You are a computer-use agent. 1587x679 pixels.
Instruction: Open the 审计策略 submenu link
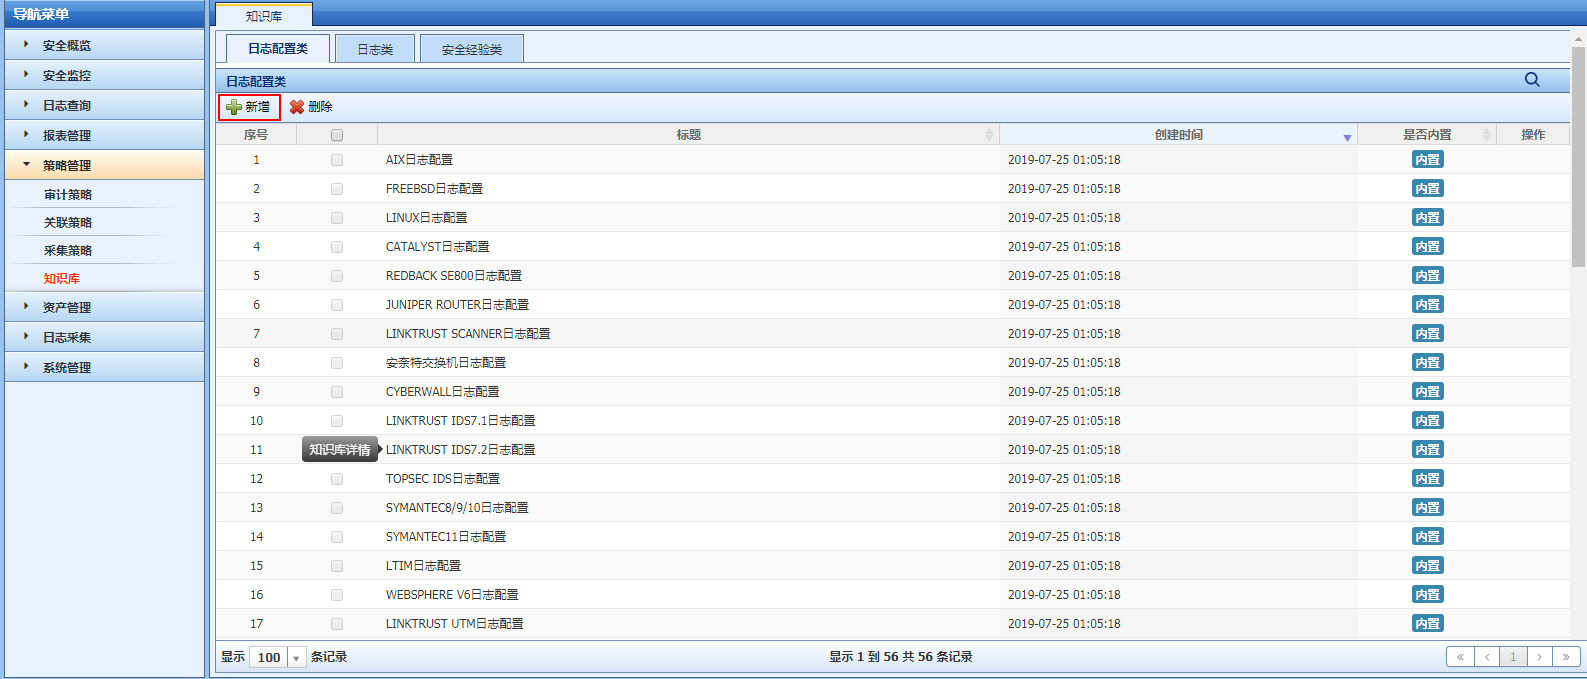point(68,195)
